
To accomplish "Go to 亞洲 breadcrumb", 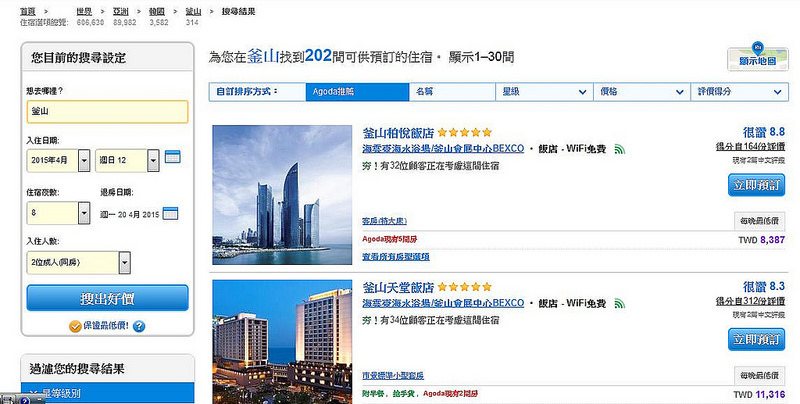I will (120, 11).
